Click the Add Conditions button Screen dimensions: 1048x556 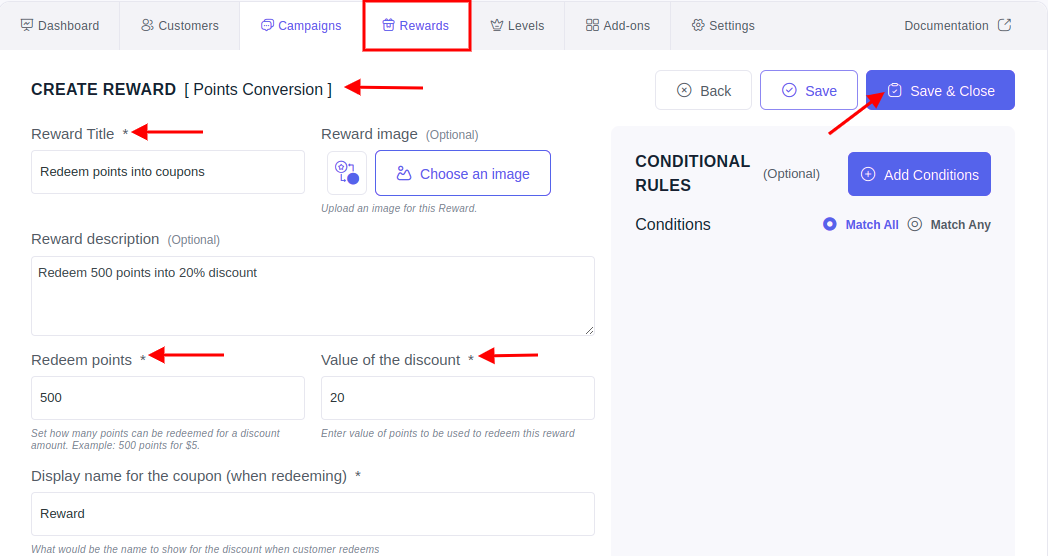pyautogui.click(x=919, y=174)
